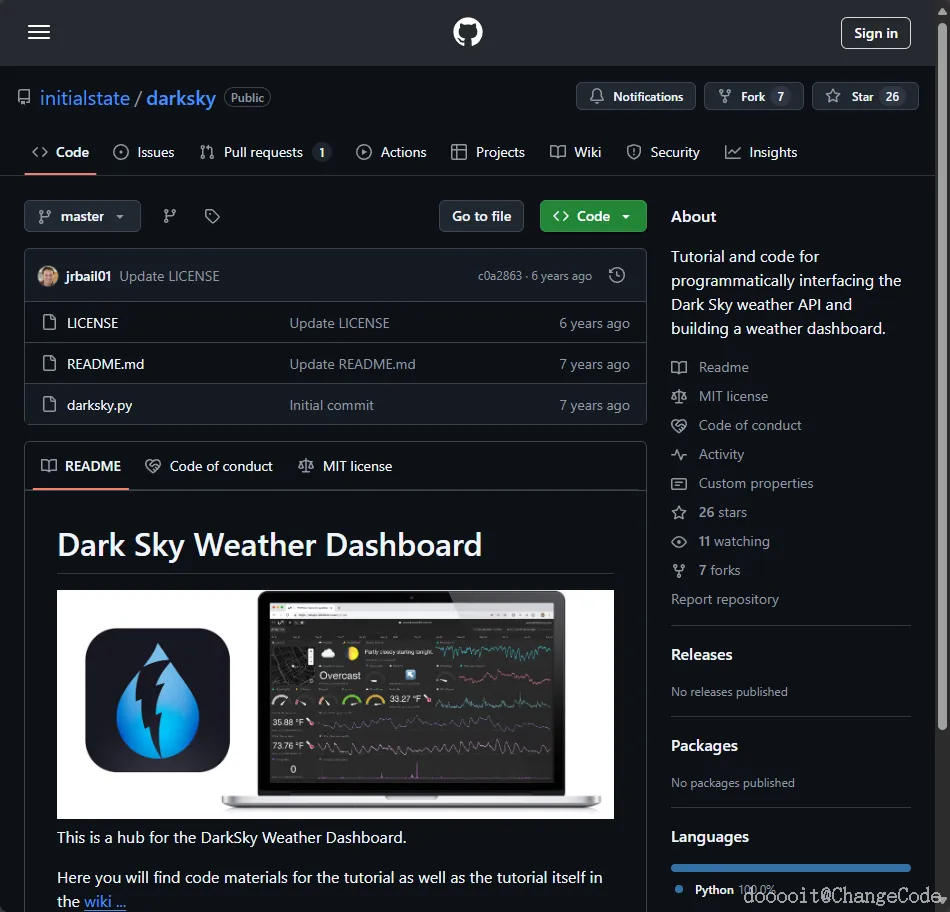
Task: Open Code of conduct in About sidebar
Action: coord(750,425)
